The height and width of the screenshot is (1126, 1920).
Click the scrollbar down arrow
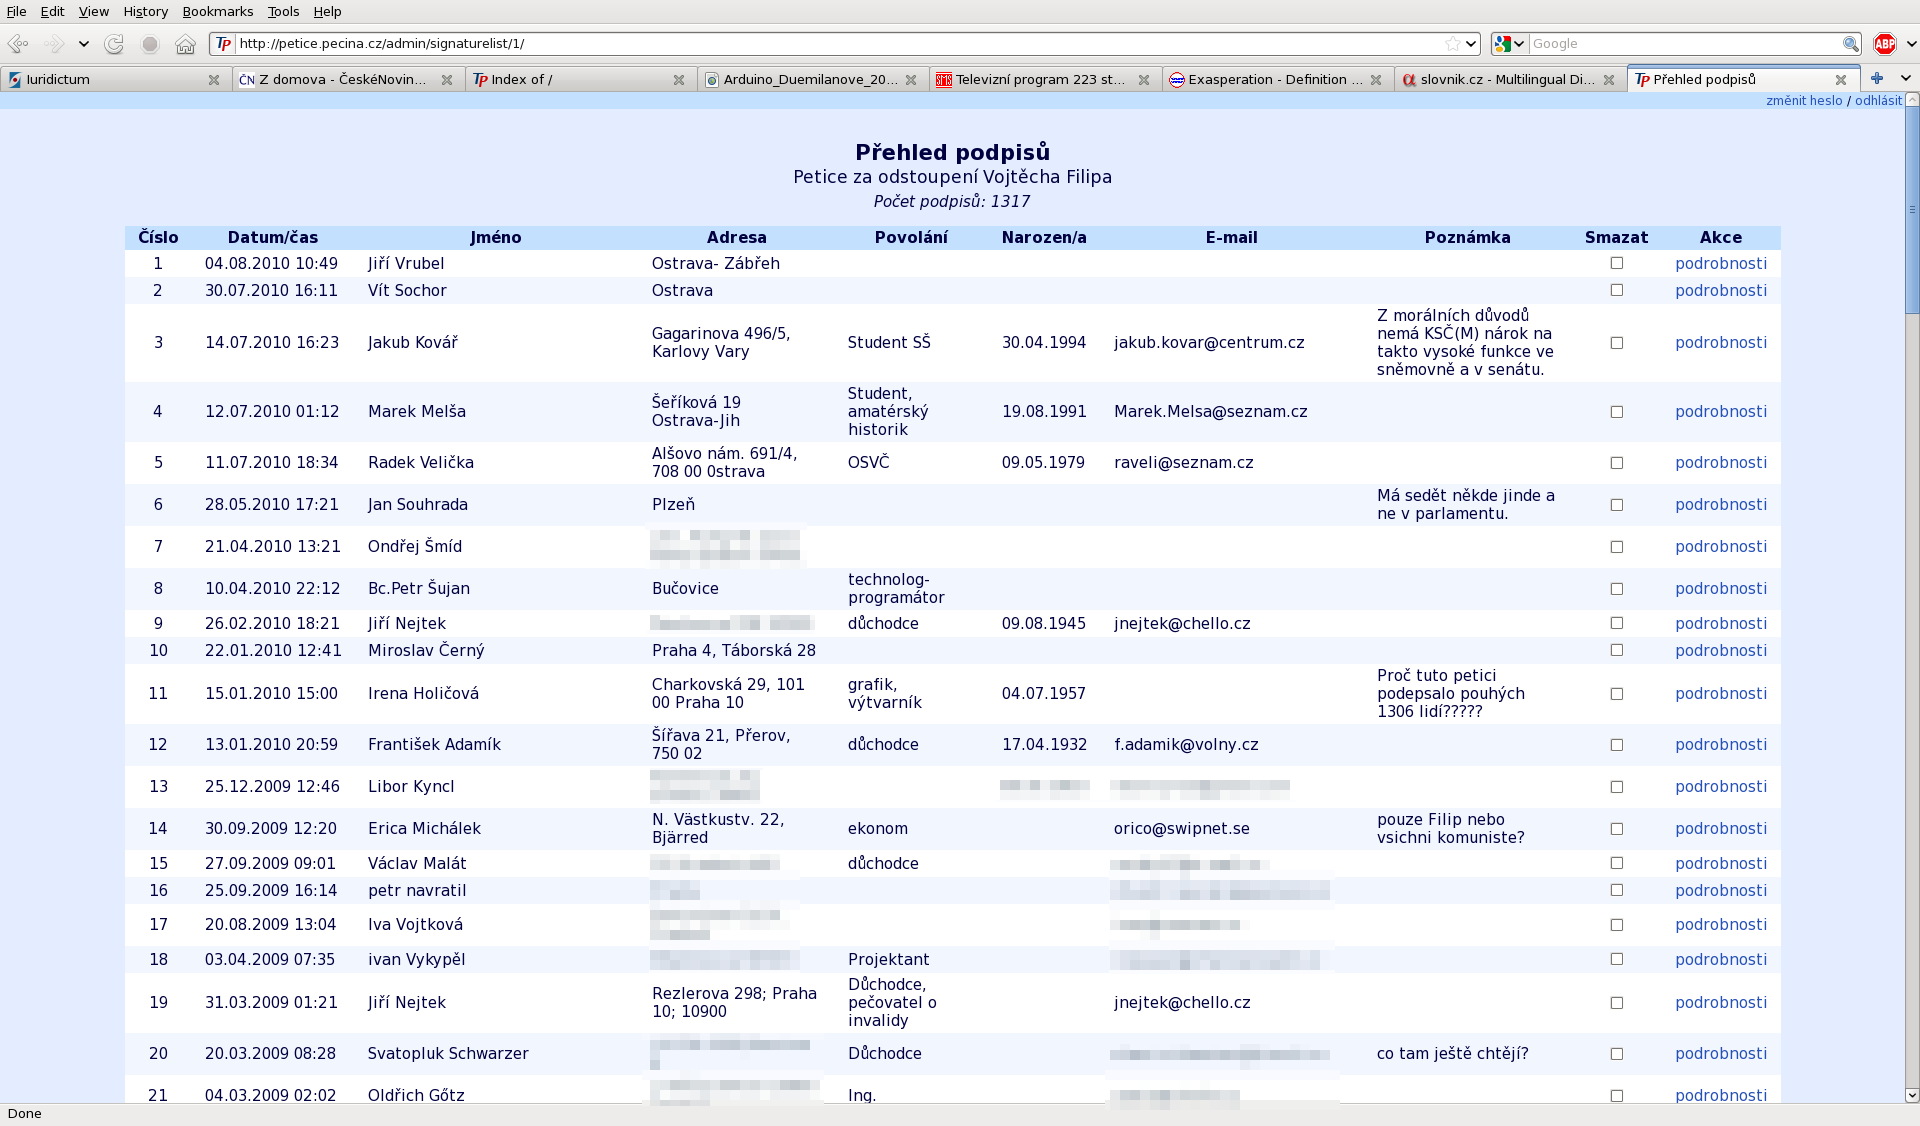coord(1912,1095)
